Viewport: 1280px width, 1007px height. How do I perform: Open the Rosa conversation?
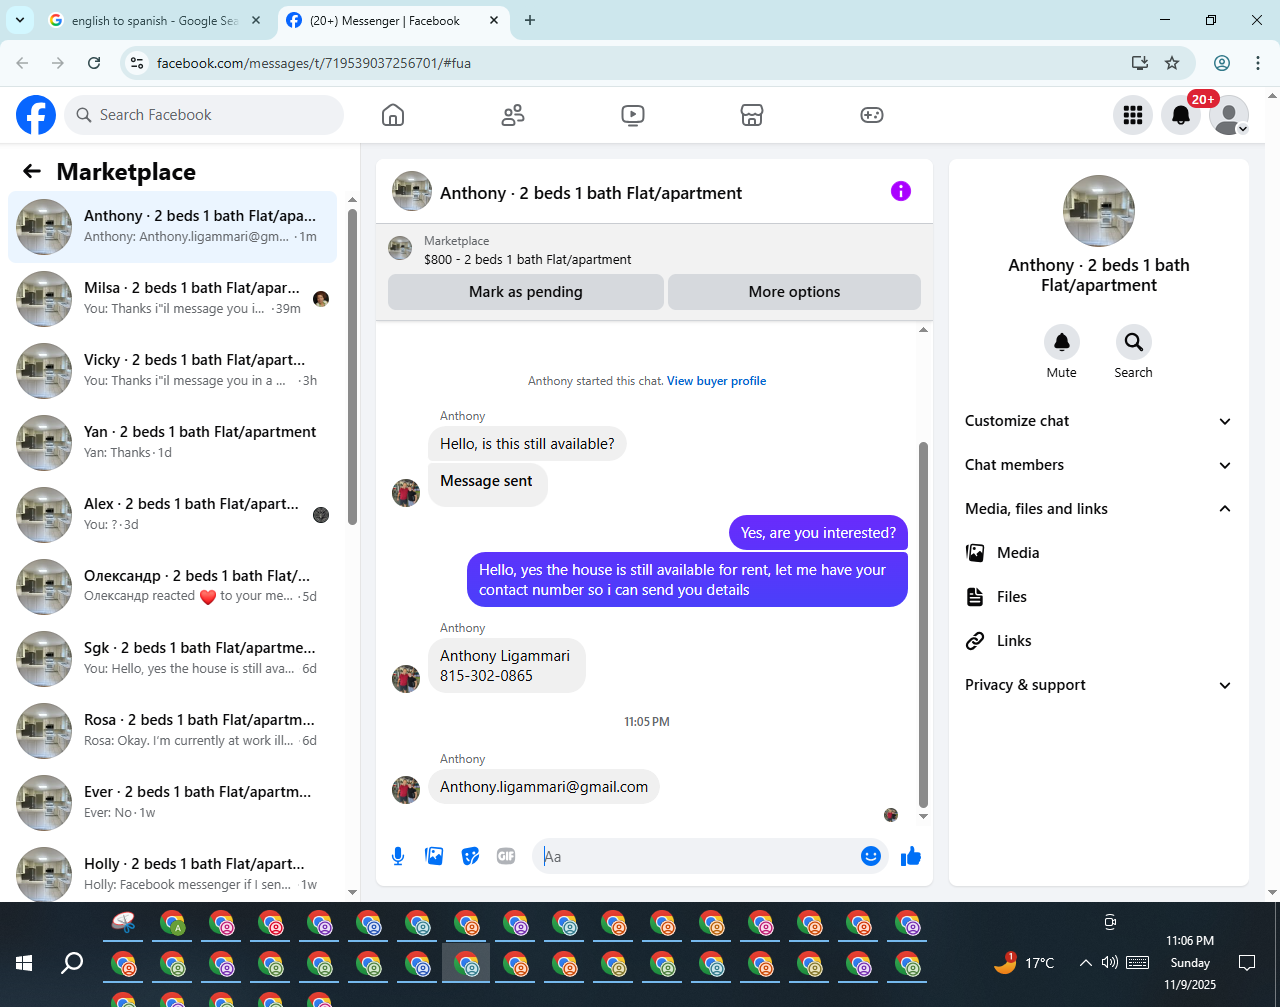click(x=173, y=731)
